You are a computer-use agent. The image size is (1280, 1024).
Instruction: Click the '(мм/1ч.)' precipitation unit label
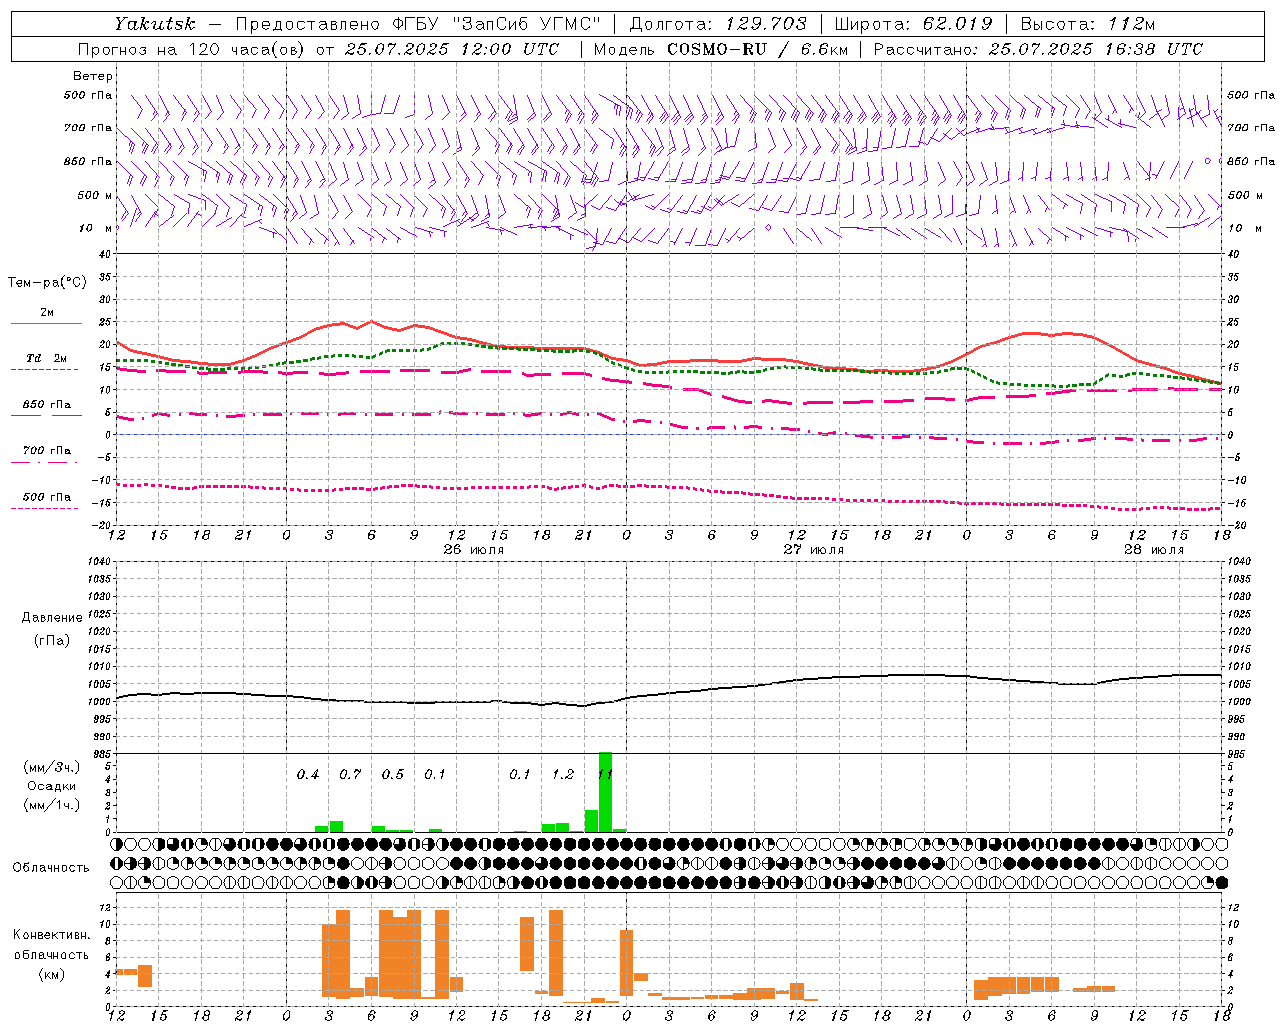coord(52,805)
